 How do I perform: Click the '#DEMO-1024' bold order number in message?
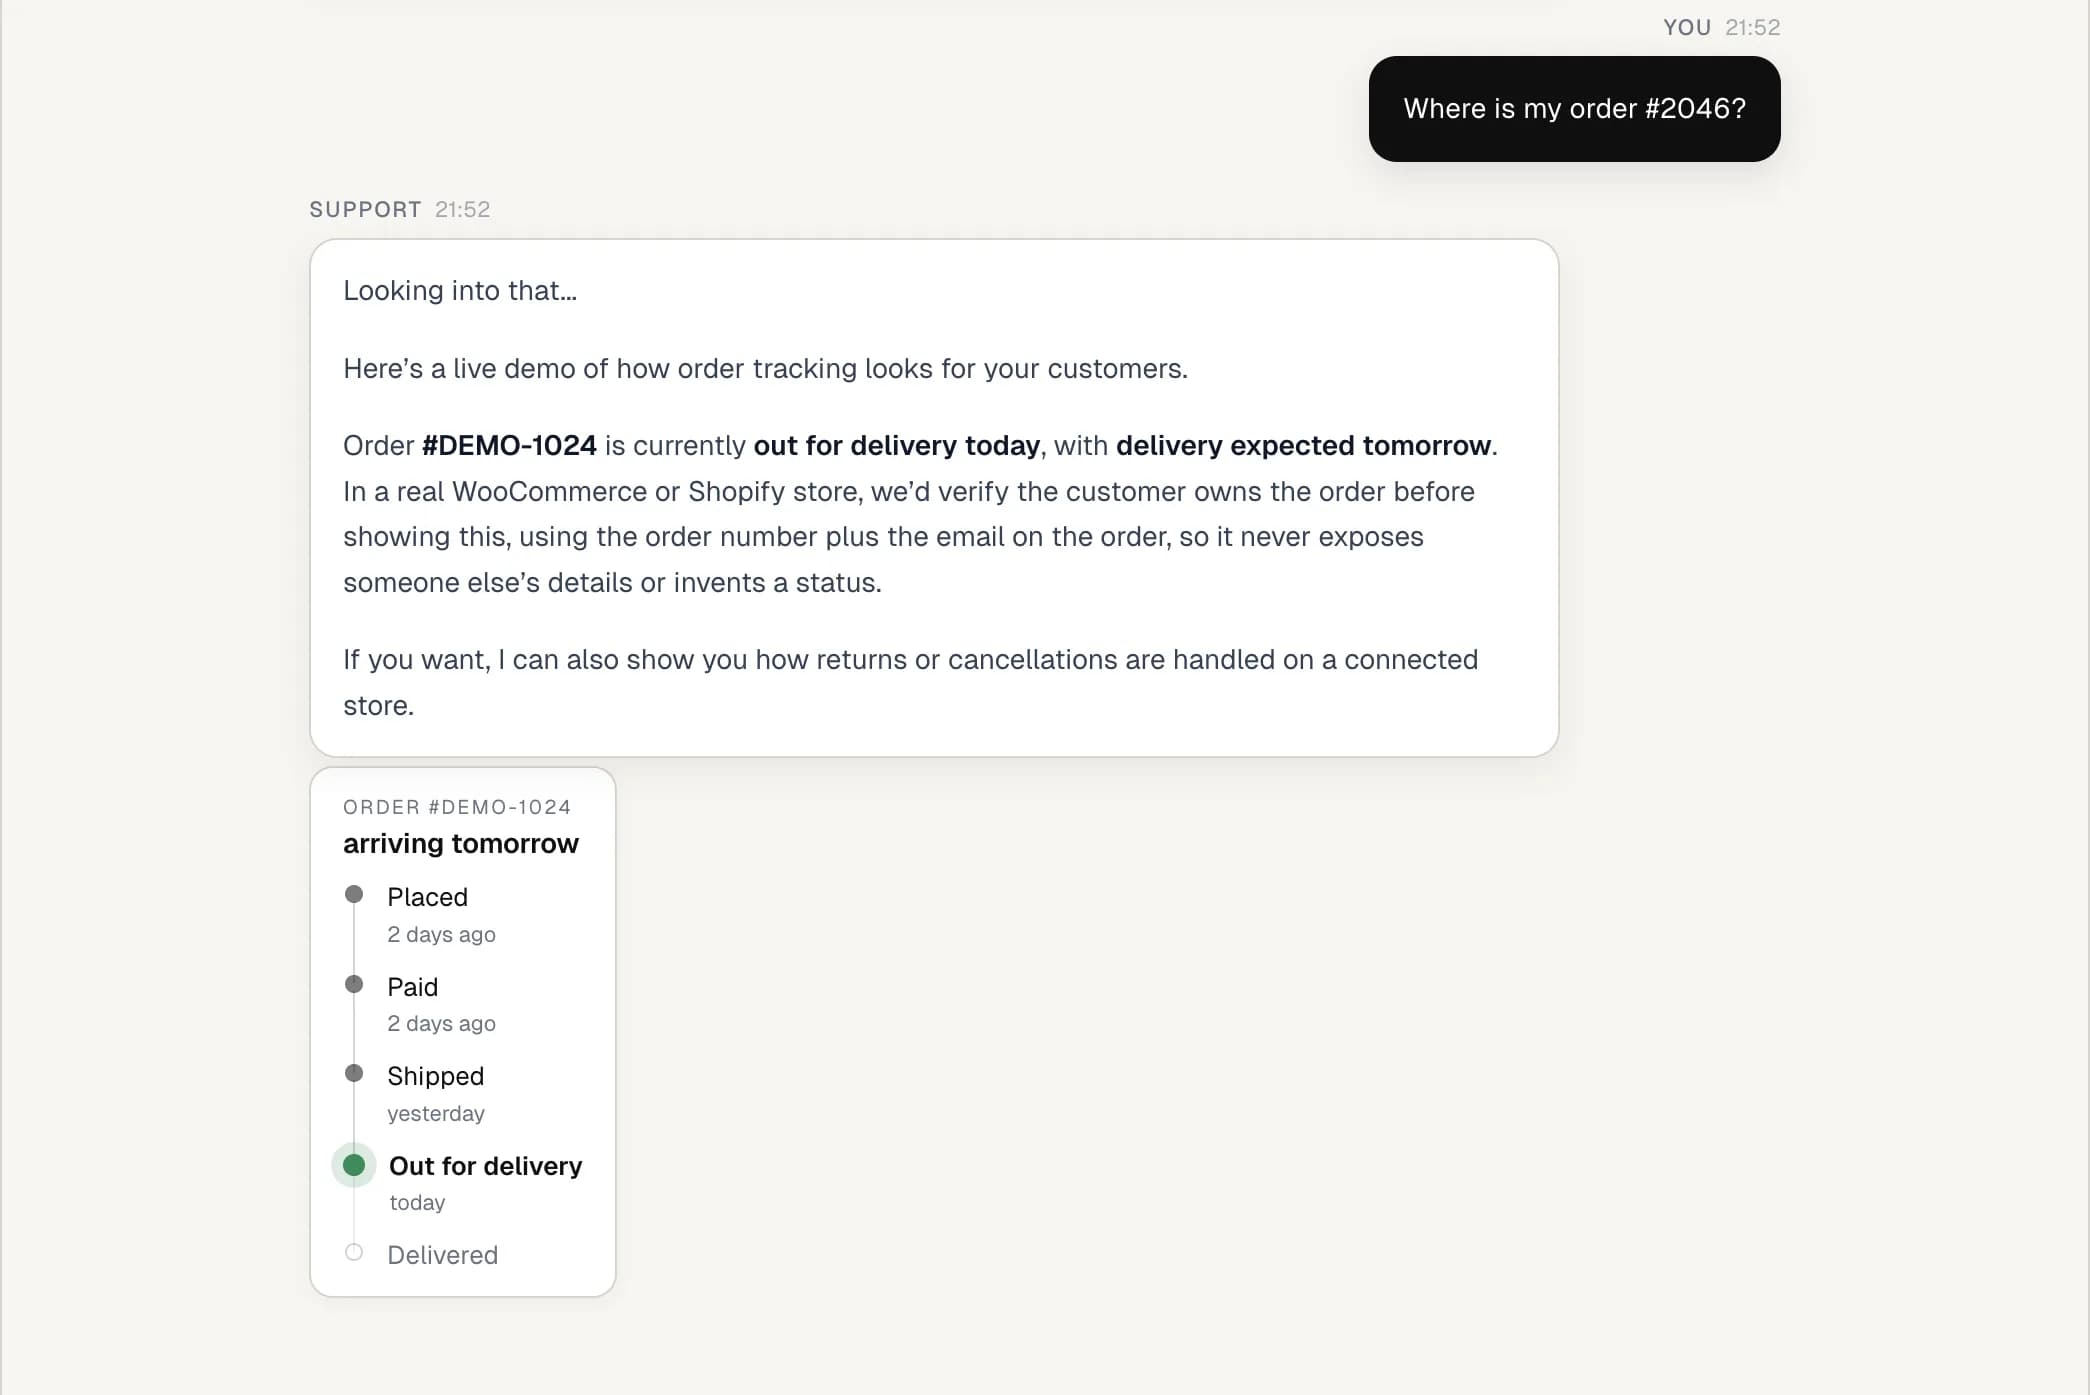[509, 446]
